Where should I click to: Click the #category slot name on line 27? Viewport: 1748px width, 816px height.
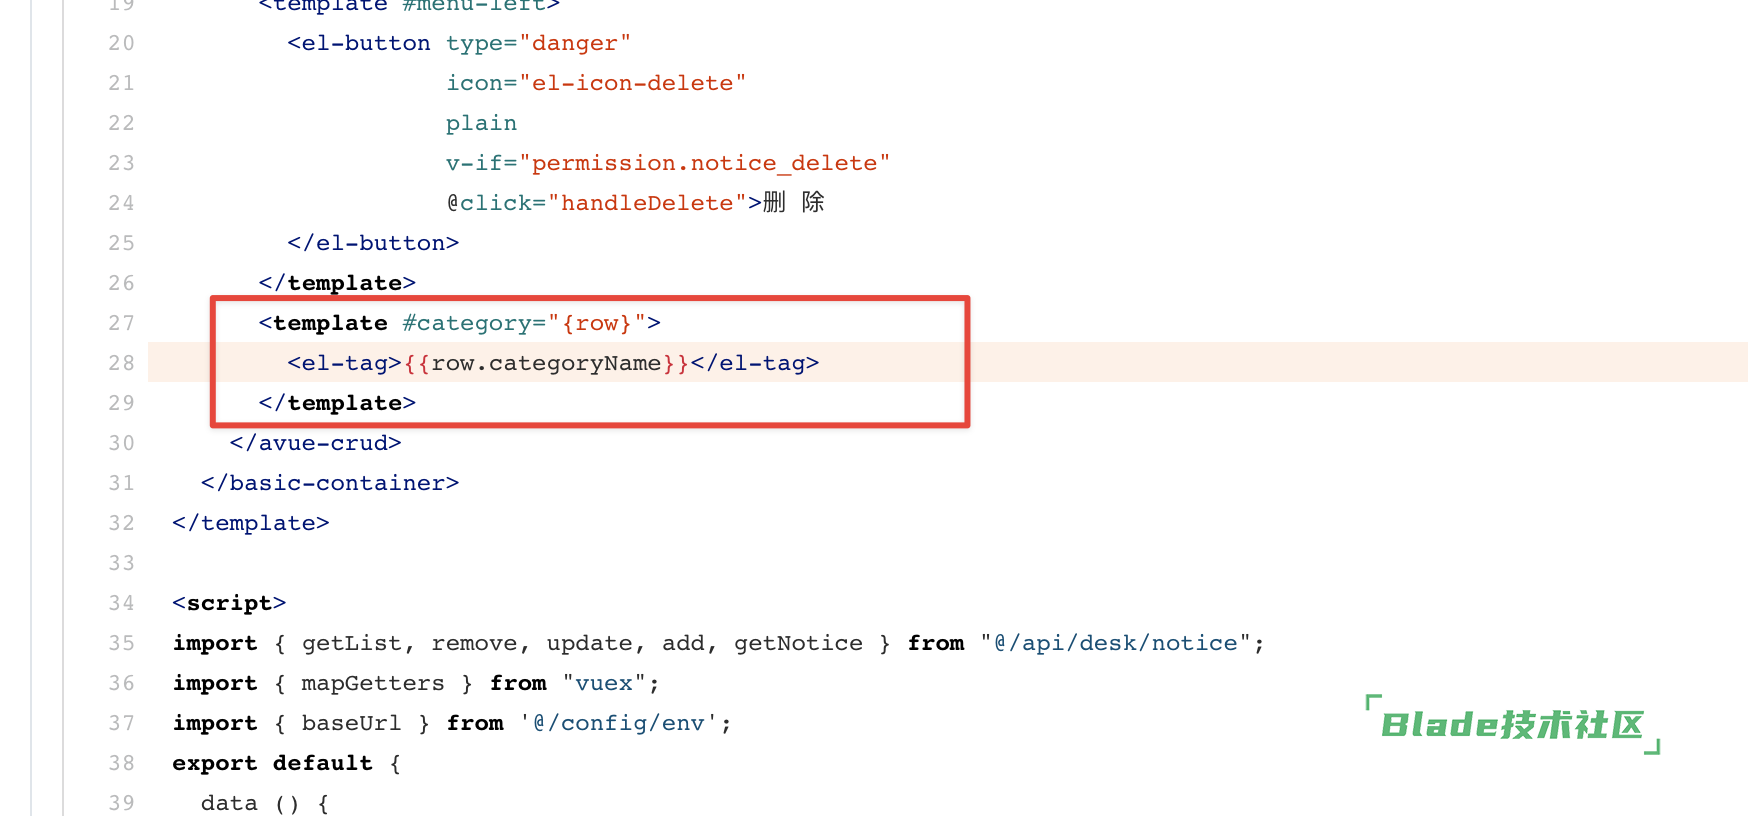pos(467,323)
